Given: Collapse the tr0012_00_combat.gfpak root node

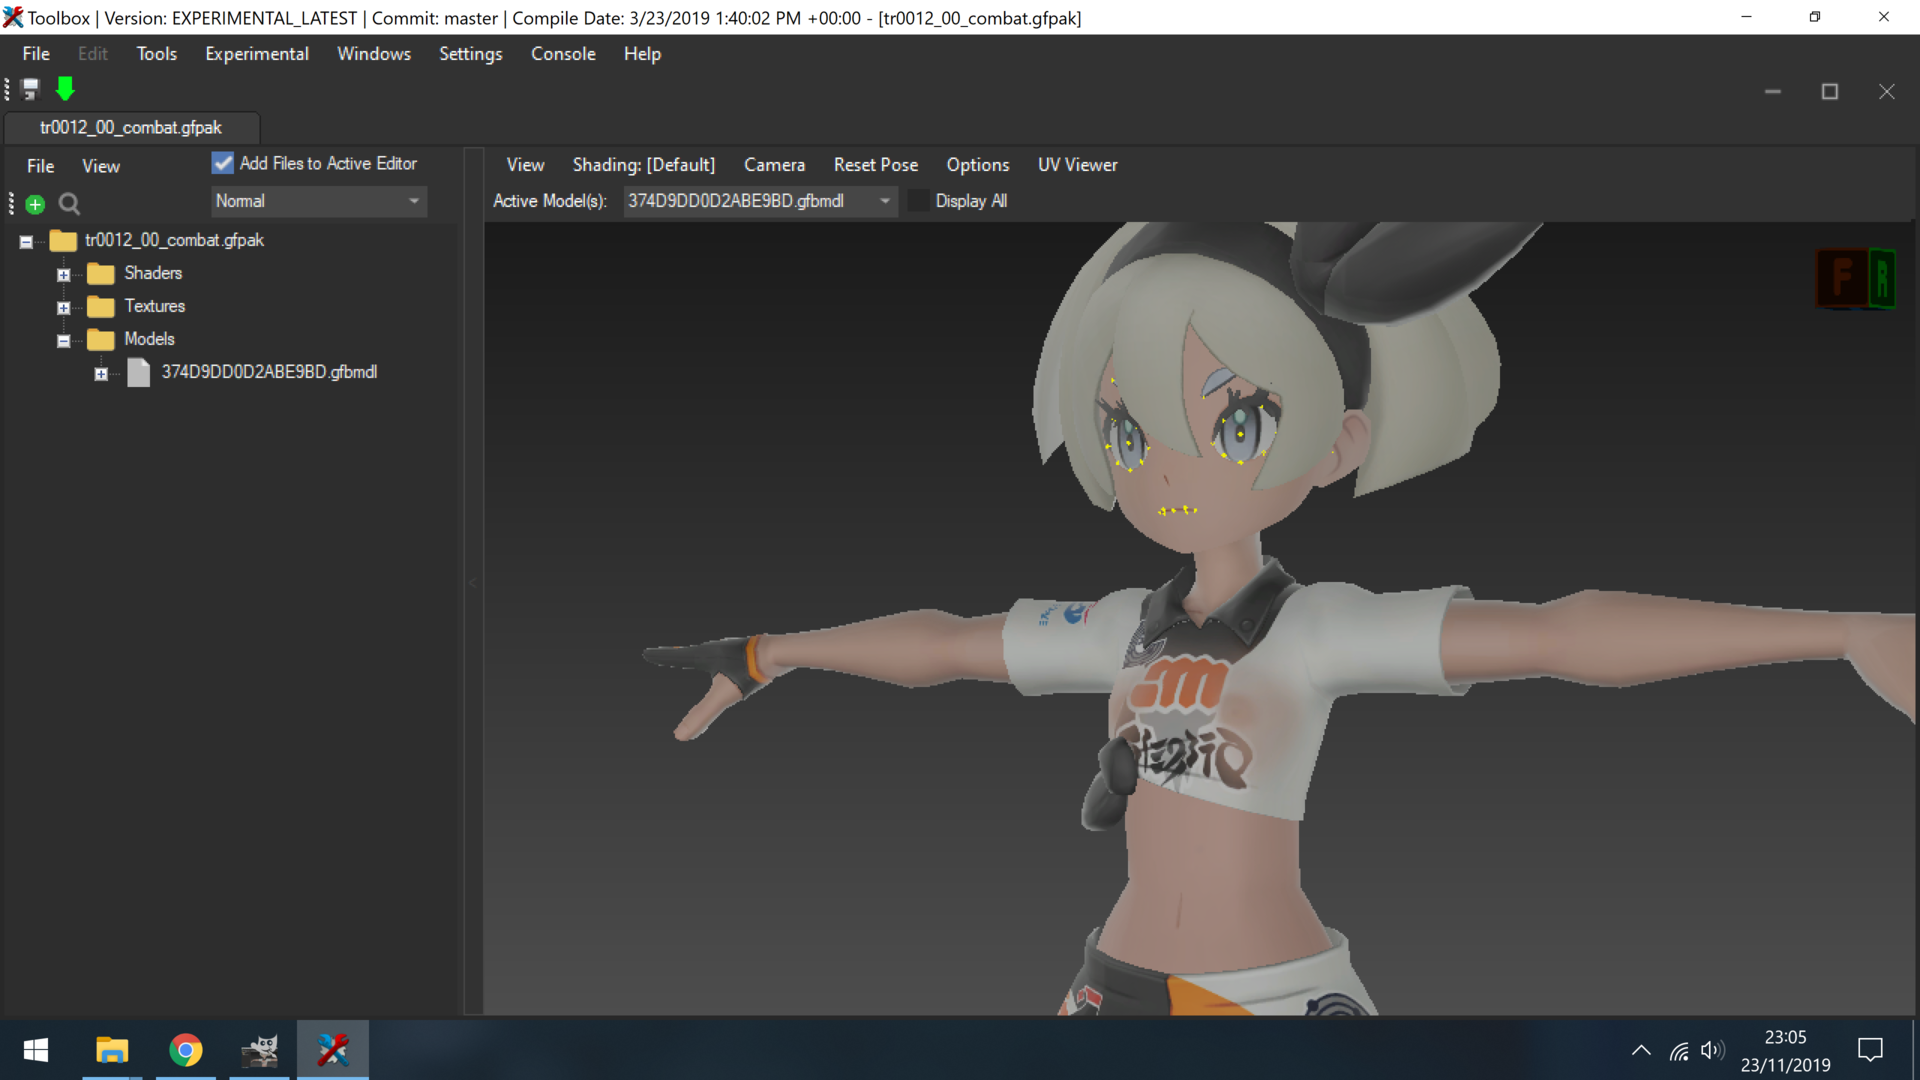Looking at the screenshot, I should 26,241.
